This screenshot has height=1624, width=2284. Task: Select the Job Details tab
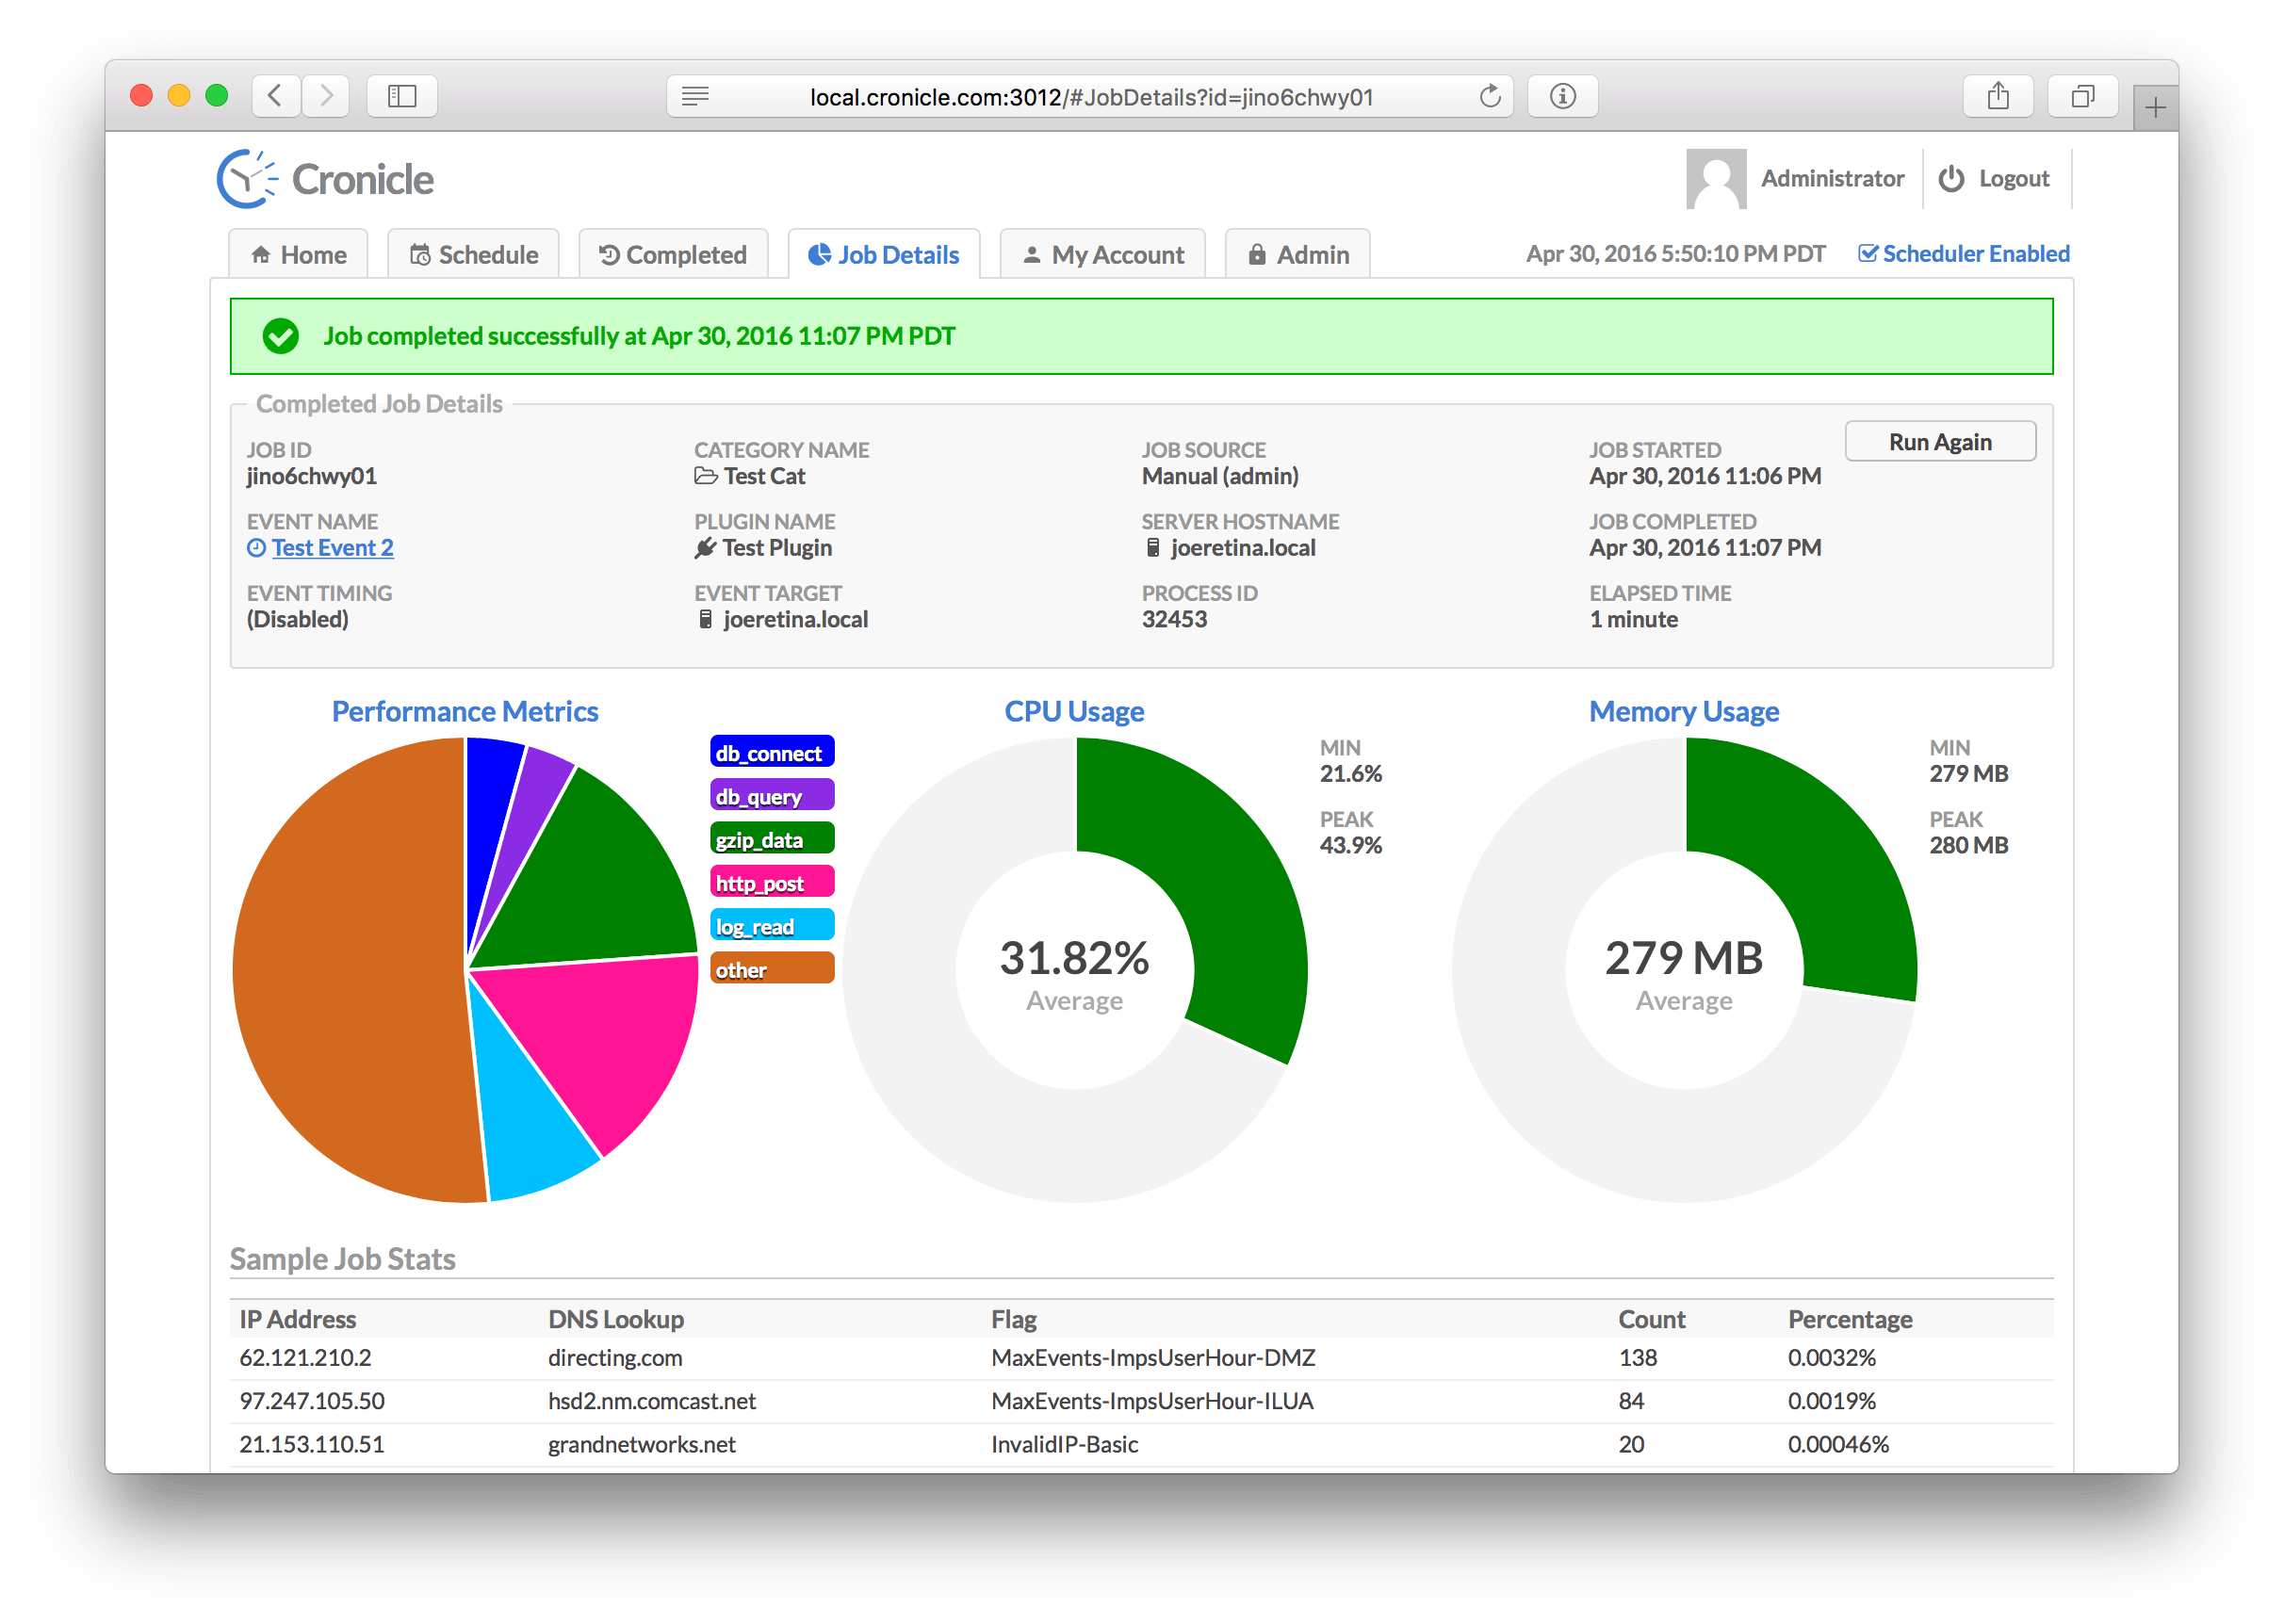(x=885, y=253)
